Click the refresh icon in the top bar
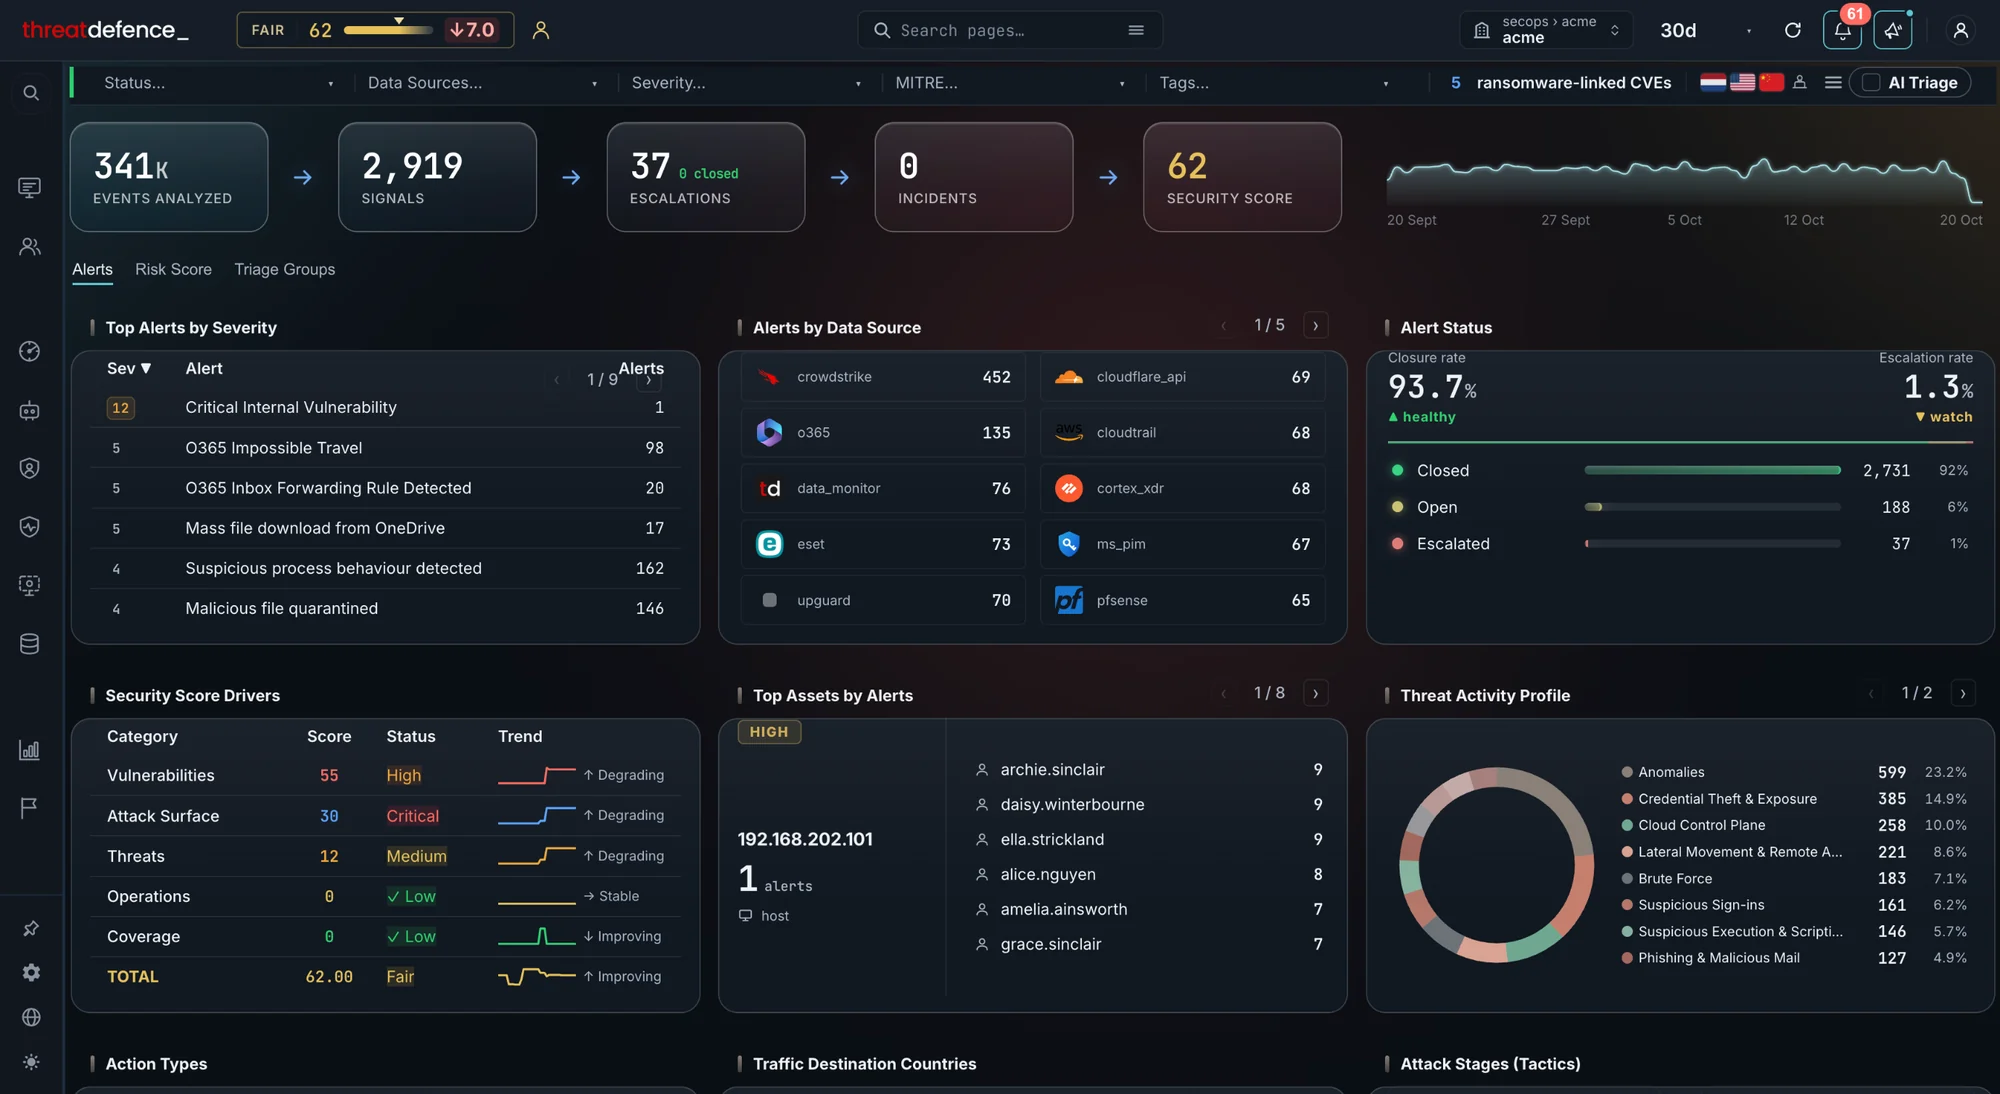Image resolution: width=2000 pixels, height=1094 pixels. point(1793,30)
